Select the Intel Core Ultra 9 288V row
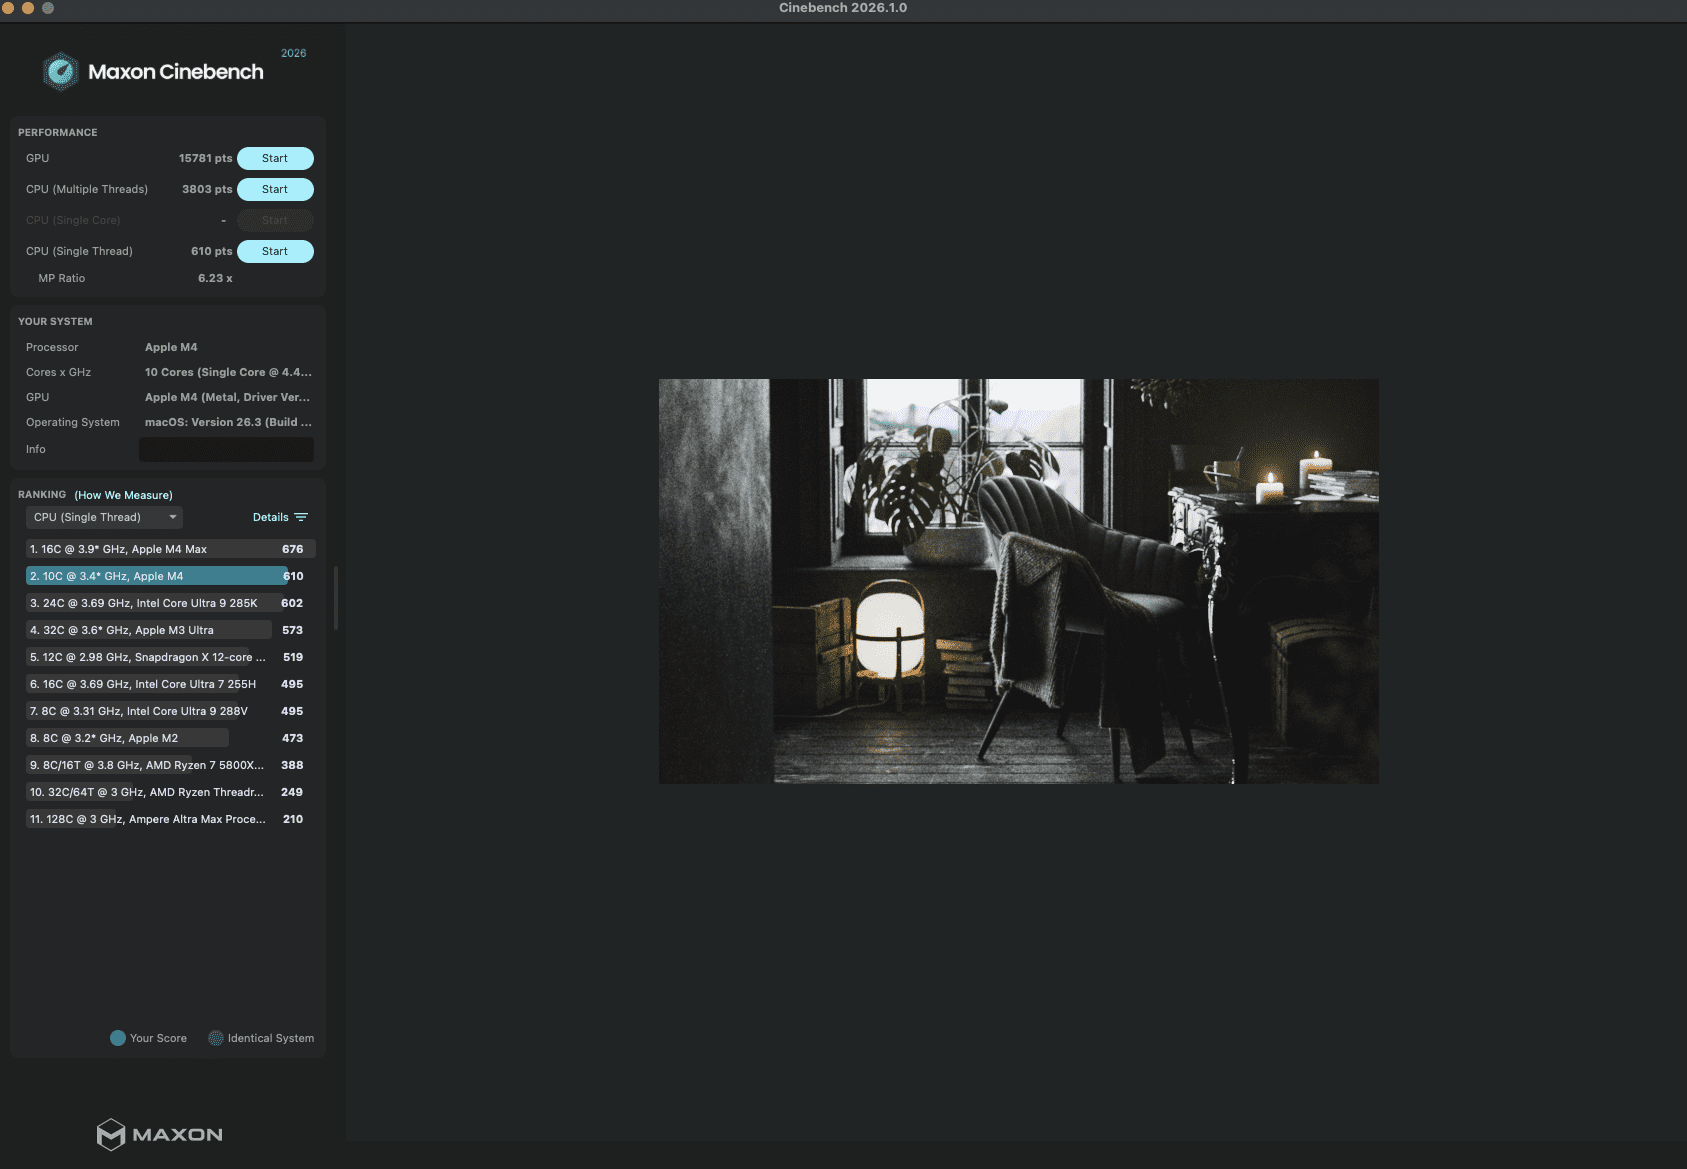 [x=170, y=711]
